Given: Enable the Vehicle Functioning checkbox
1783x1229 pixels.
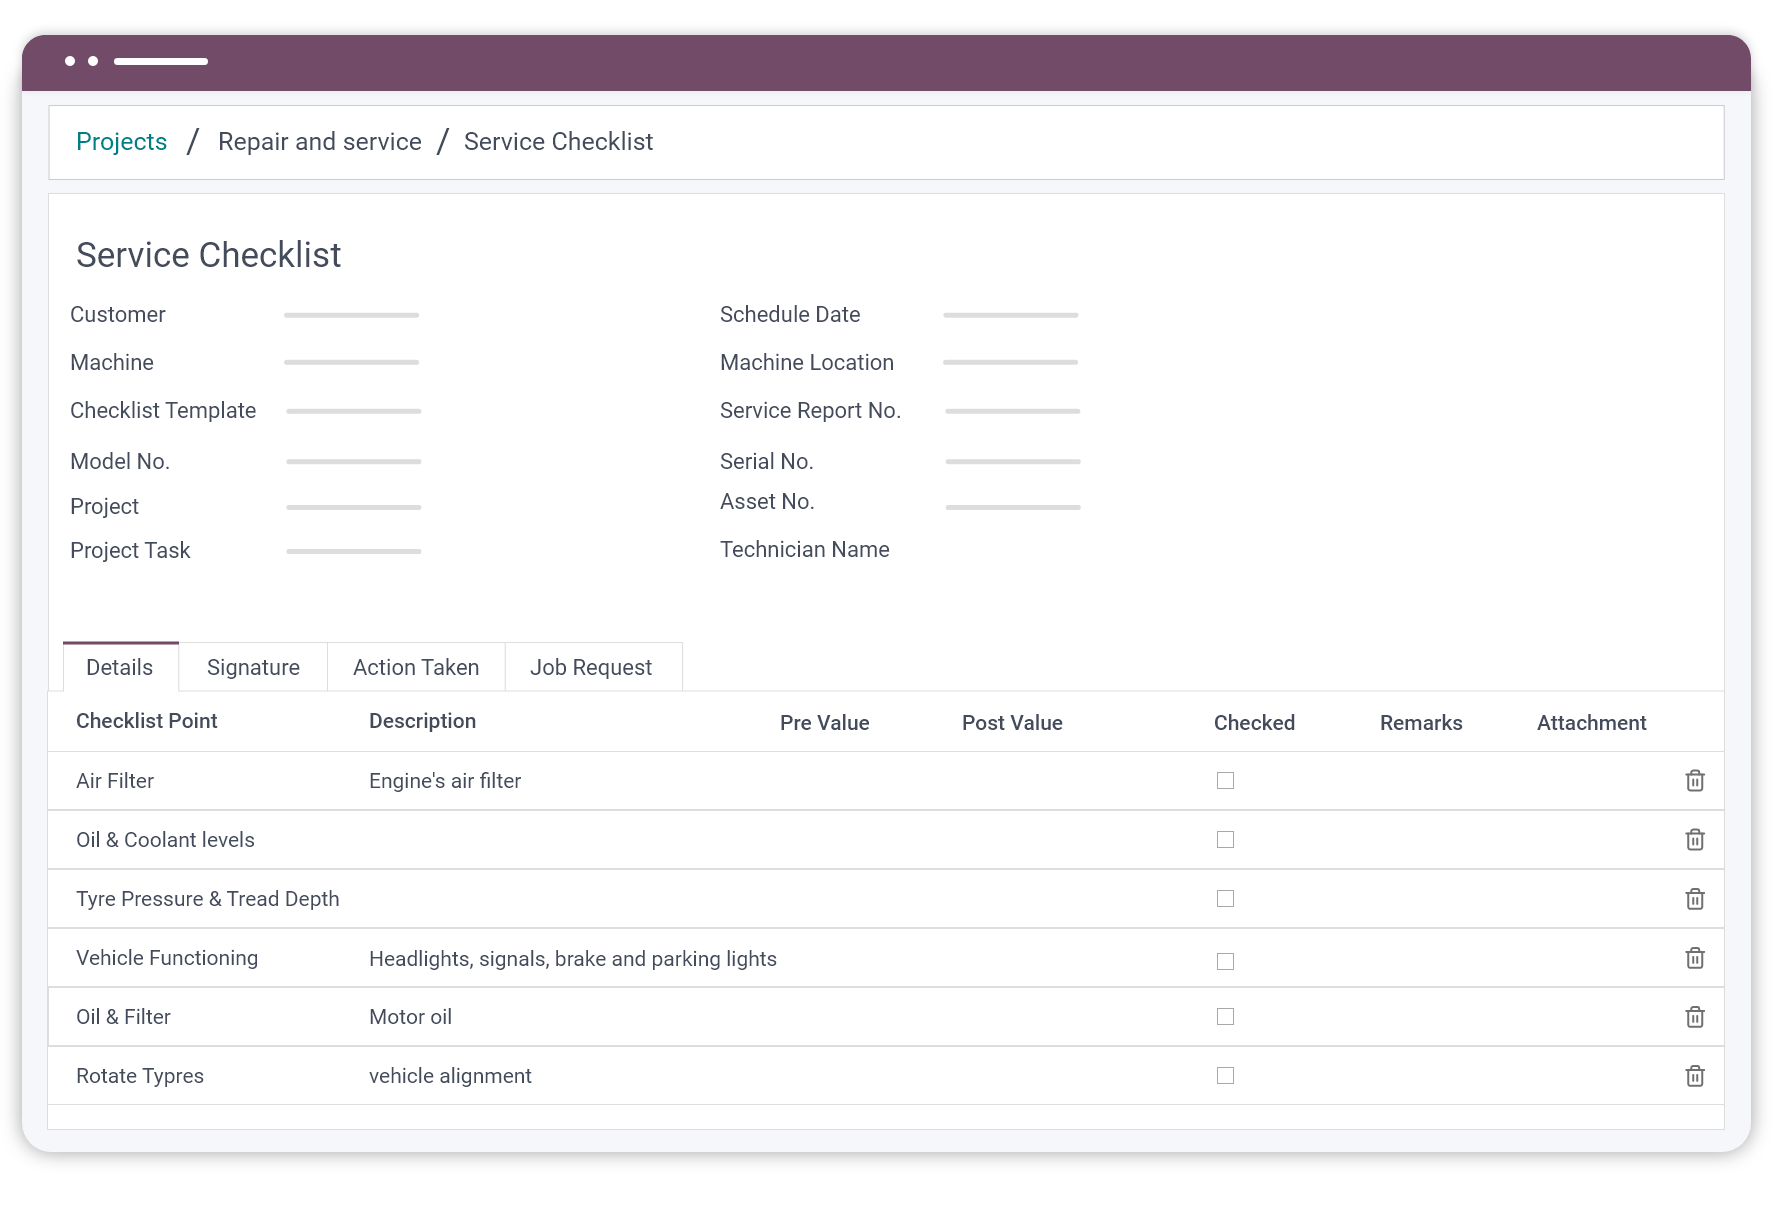Looking at the screenshot, I should 1225,960.
